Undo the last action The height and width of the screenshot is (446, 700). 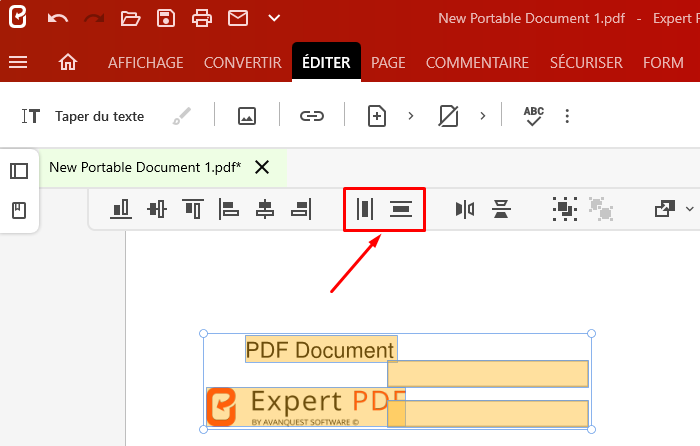pyautogui.click(x=58, y=18)
